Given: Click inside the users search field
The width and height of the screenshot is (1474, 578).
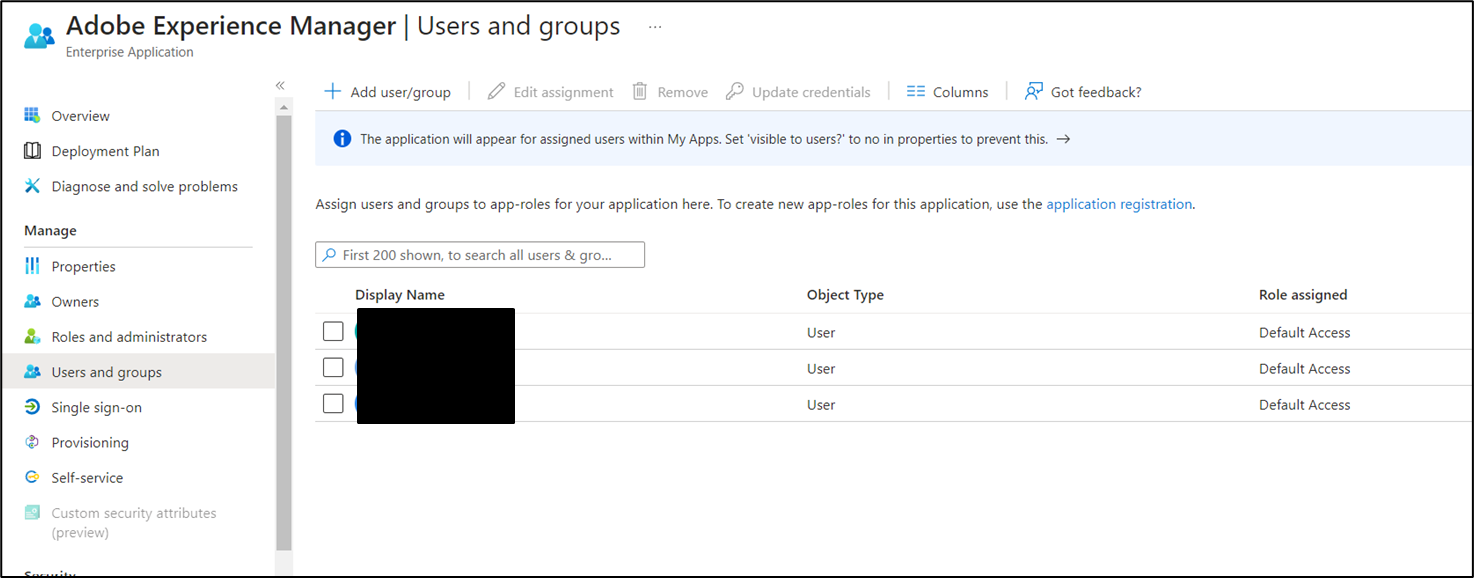Looking at the screenshot, I should (x=479, y=254).
